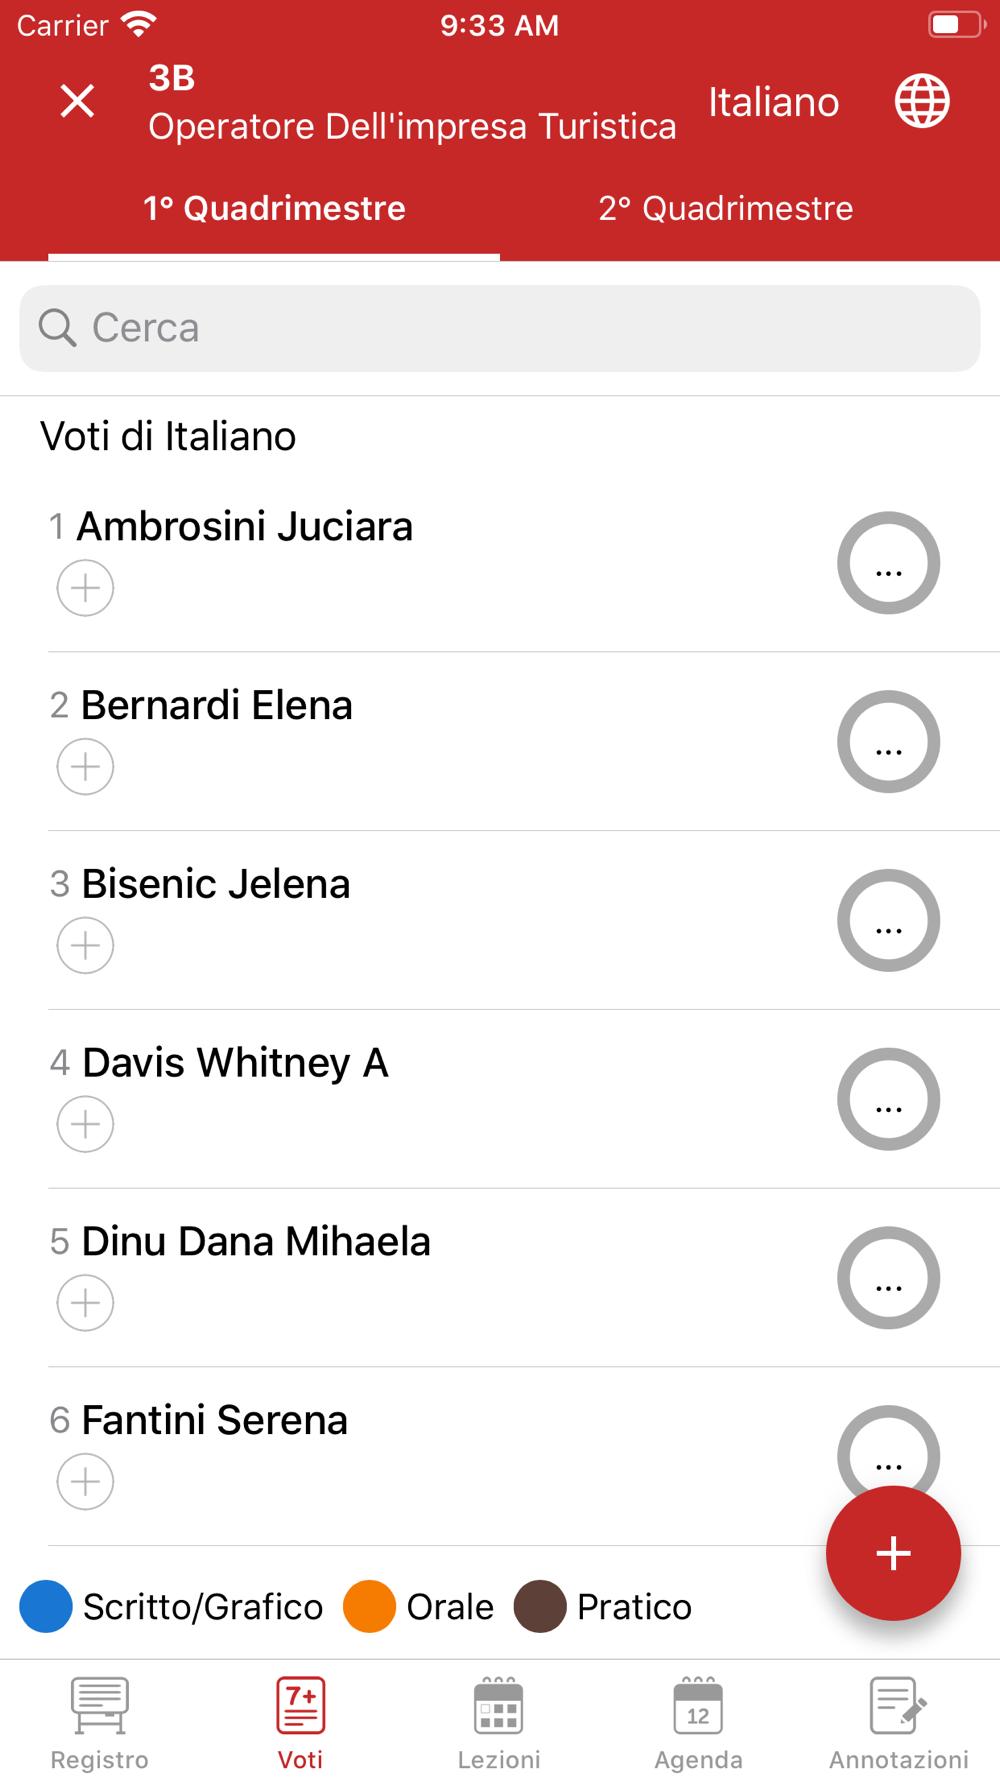Select the 1° Quadrimestre tab
Viewport: 1000px width, 1778px height.
pos(274,208)
